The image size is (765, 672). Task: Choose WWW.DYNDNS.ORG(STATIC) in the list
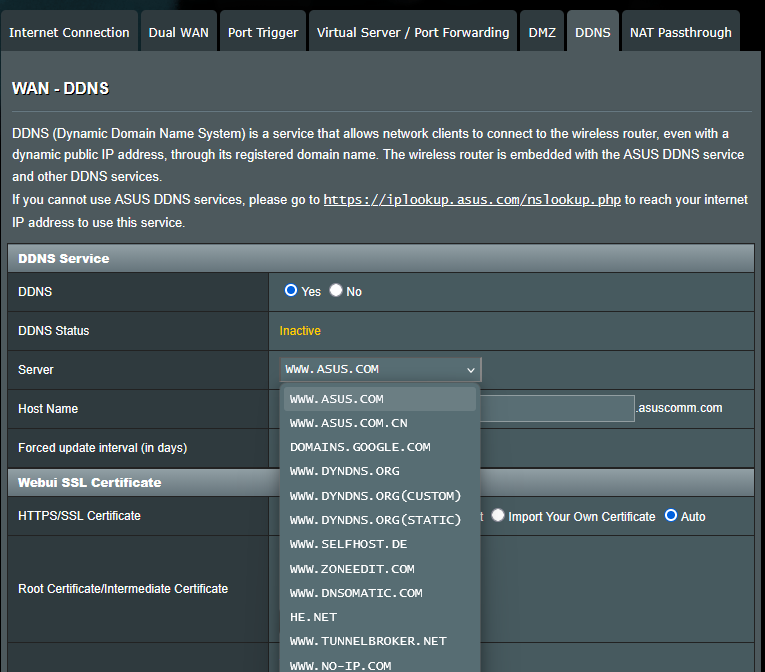[375, 520]
